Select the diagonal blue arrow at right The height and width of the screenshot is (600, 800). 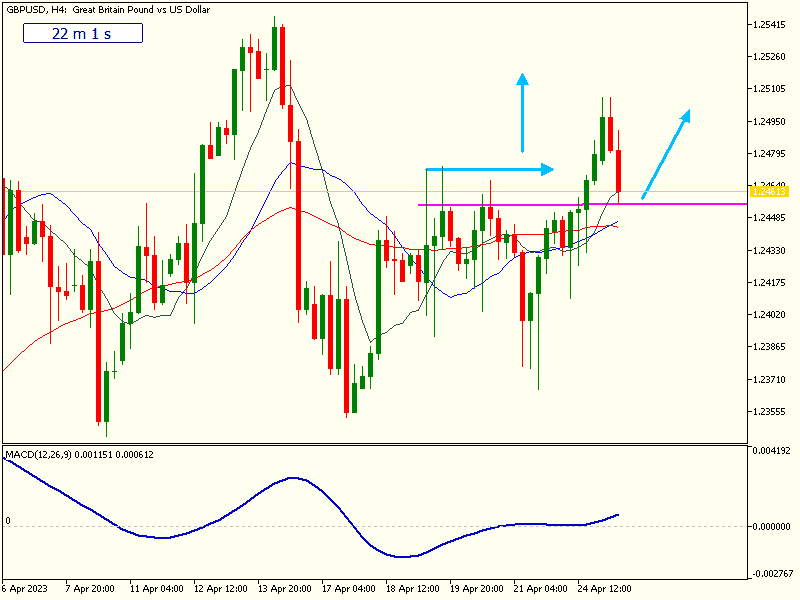click(665, 153)
